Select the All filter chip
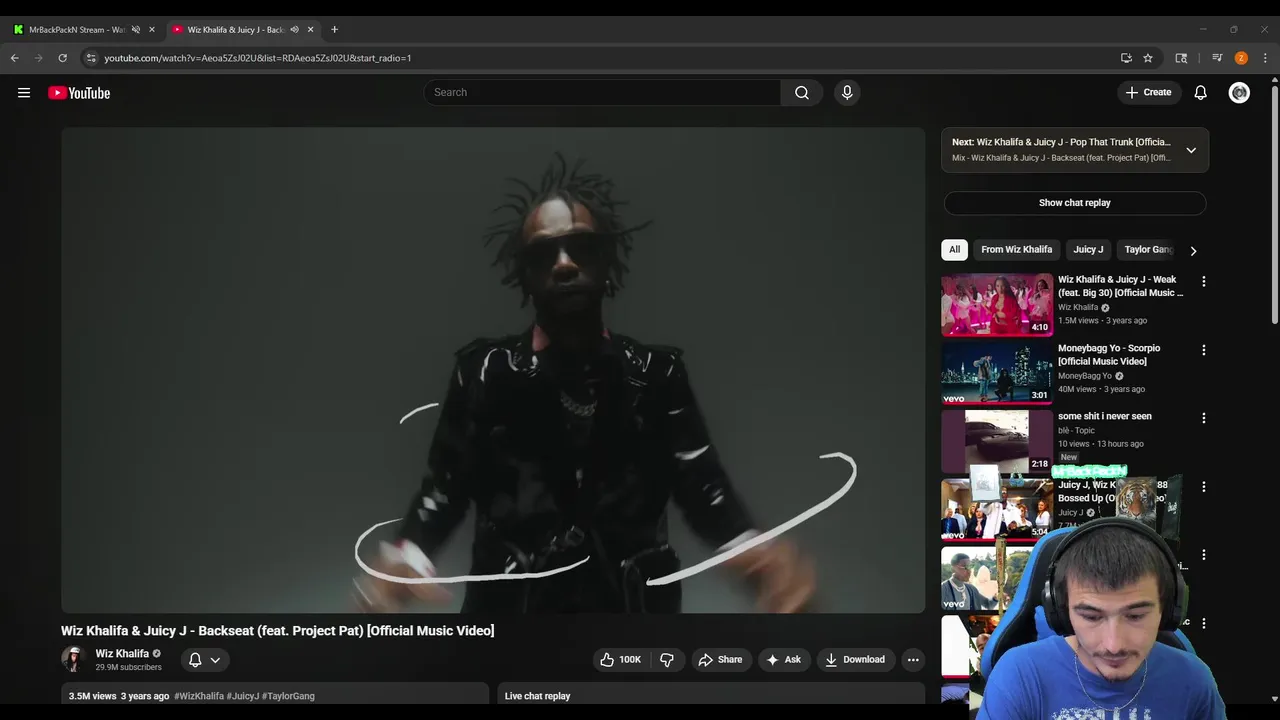 coord(954,249)
